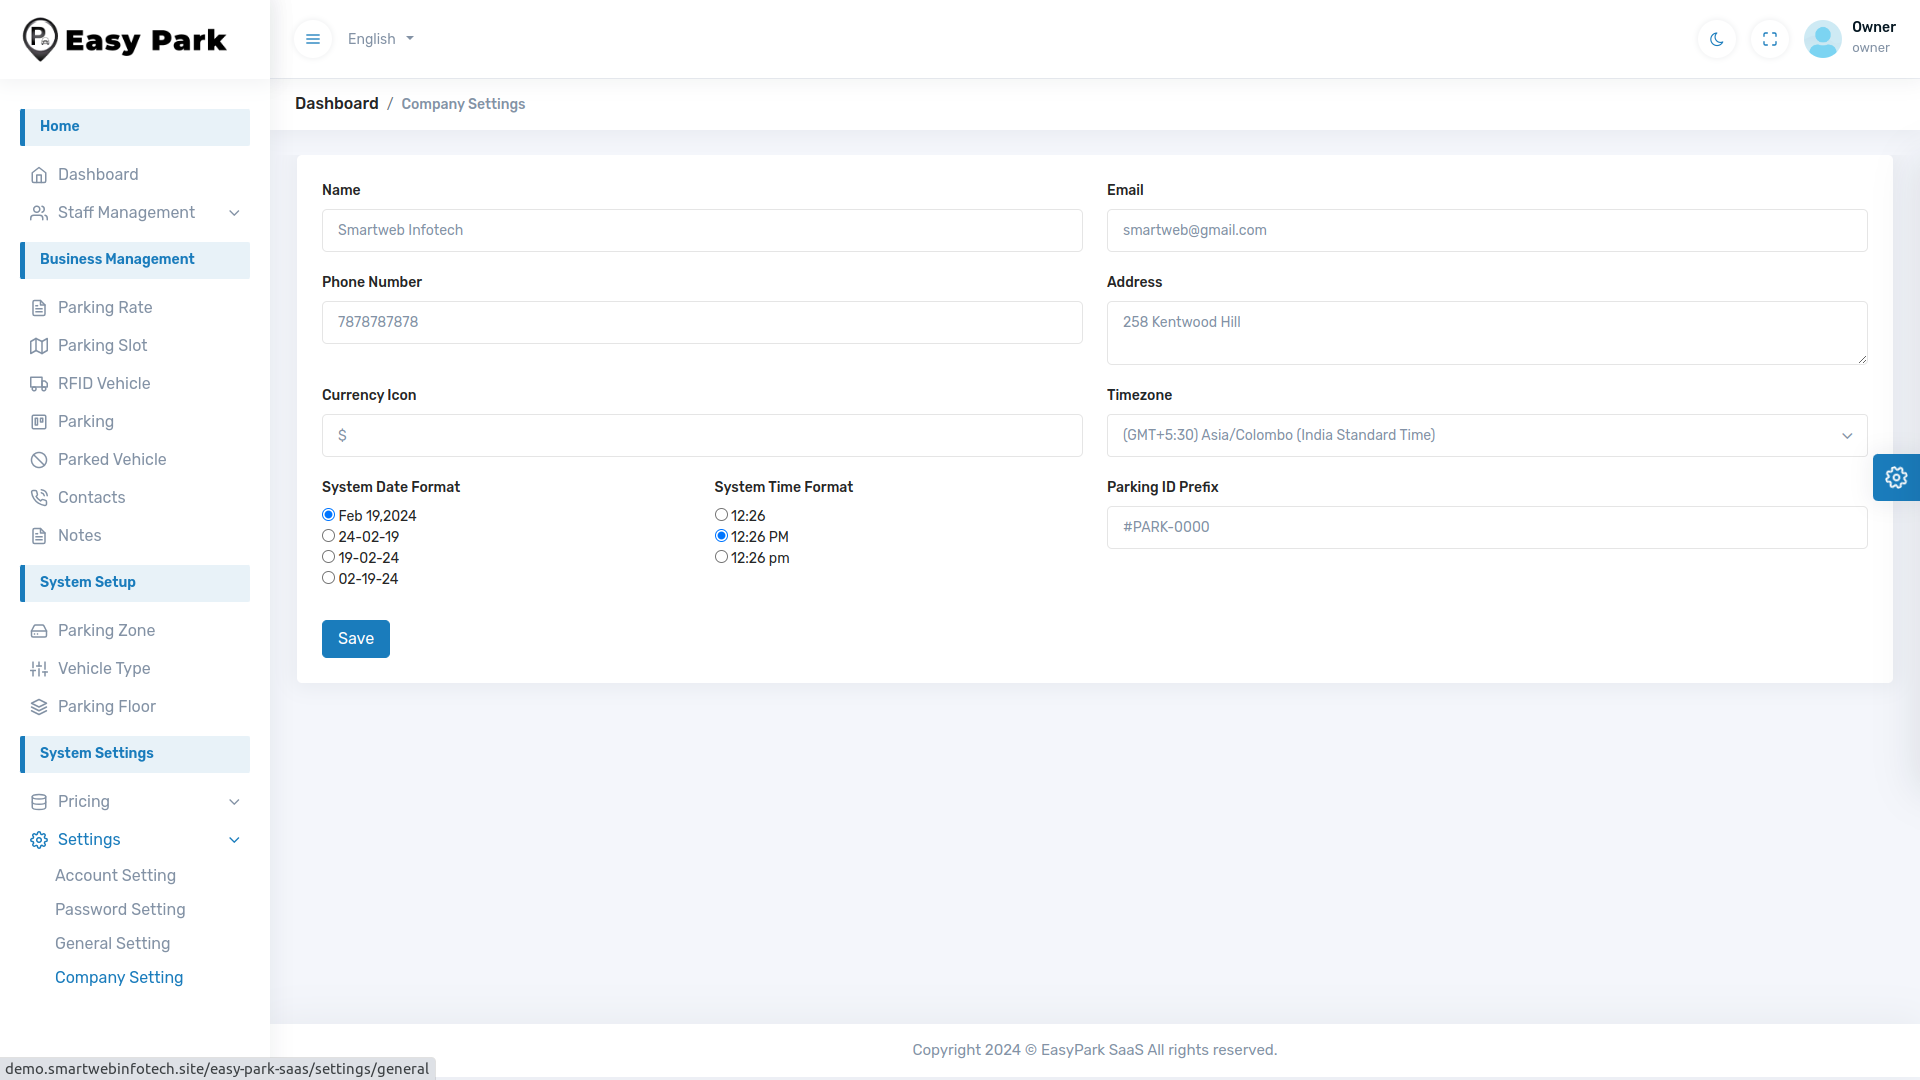1920x1080 pixels.
Task: Open the English language dropdown
Action: 380,39
